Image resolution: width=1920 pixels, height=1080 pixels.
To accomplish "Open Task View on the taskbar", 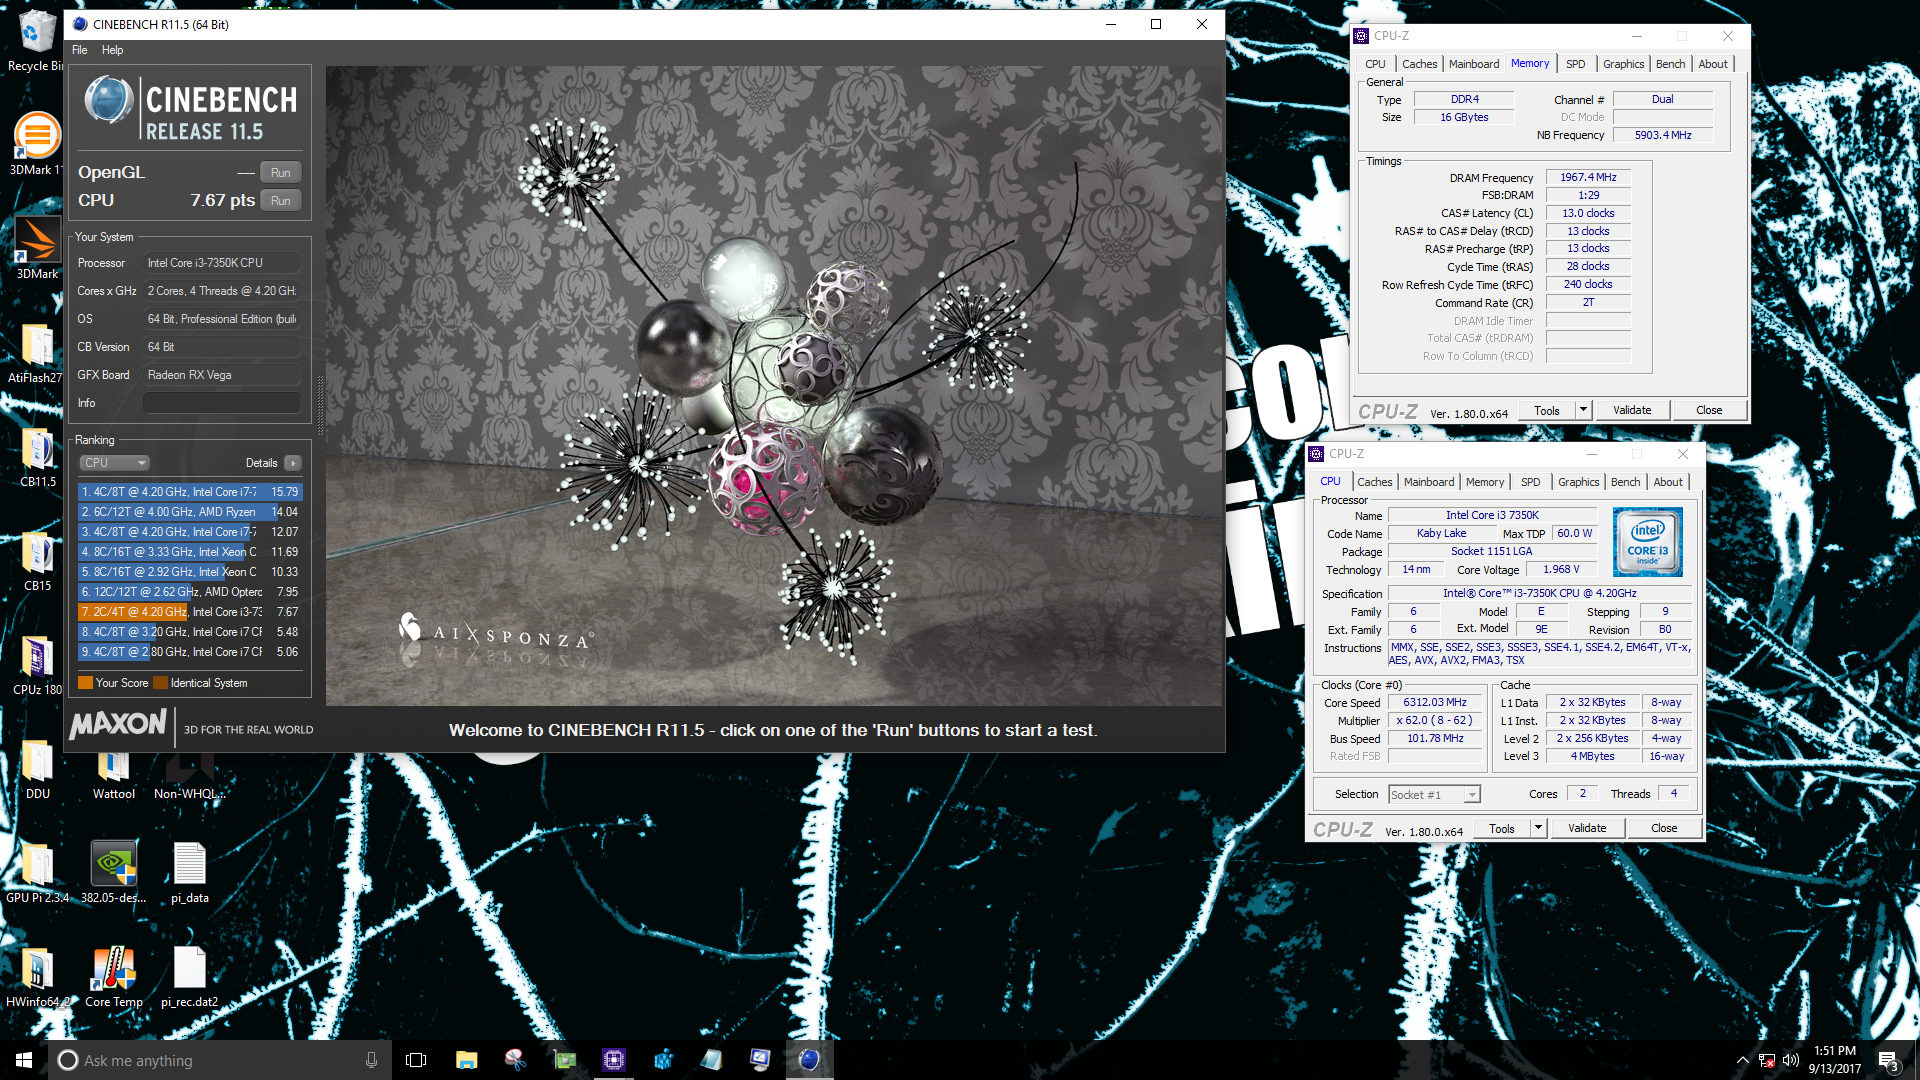I will pyautogui.click(x=416, y=1060).
